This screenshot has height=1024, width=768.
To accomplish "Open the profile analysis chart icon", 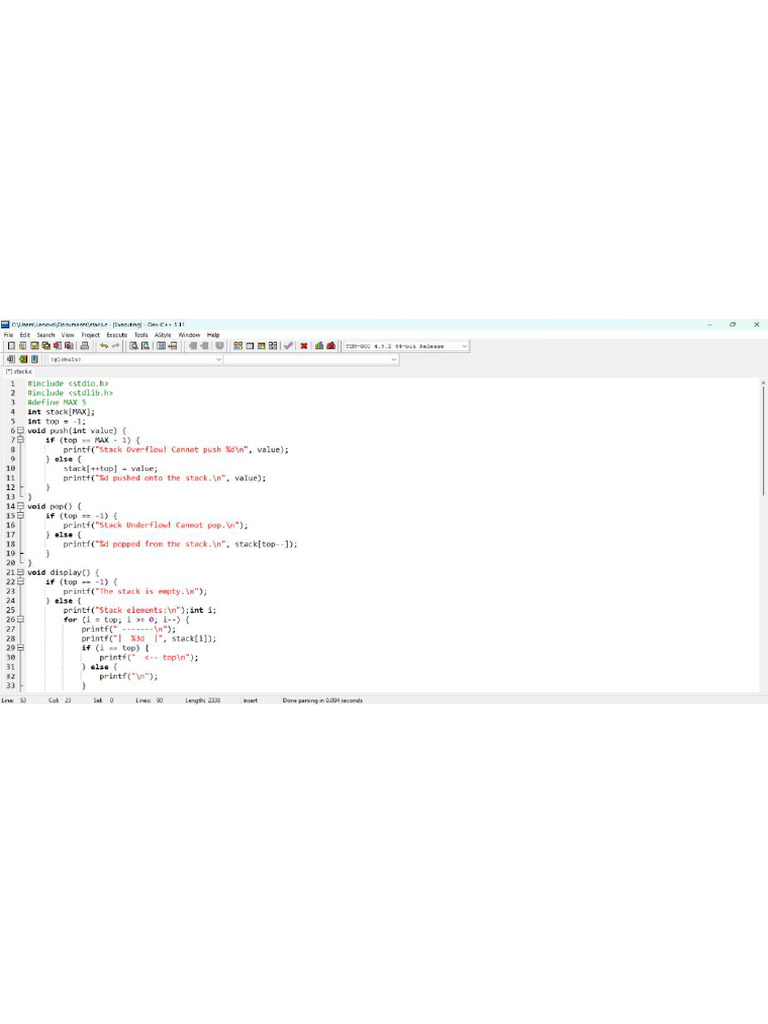I will click(x=319, y=346).
